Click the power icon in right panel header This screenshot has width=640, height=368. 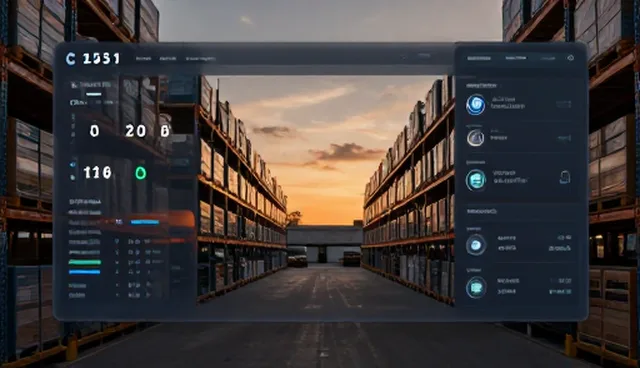(571, 58)
